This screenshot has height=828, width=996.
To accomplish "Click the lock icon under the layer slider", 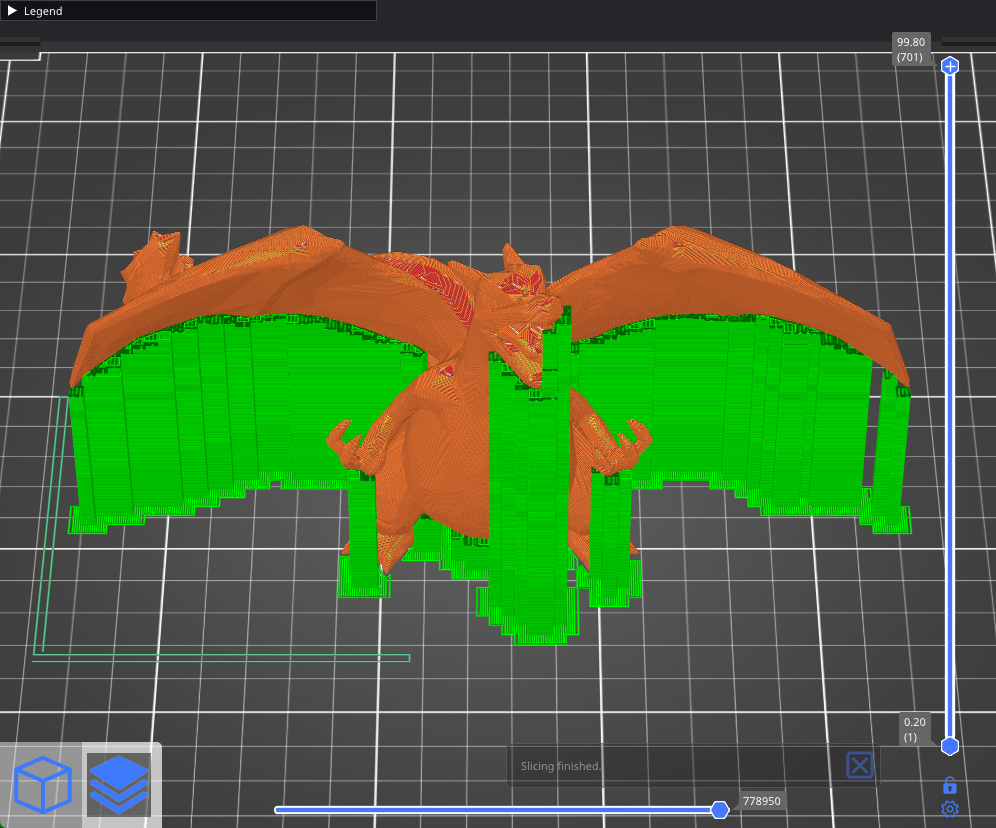I will click(948, 786).
